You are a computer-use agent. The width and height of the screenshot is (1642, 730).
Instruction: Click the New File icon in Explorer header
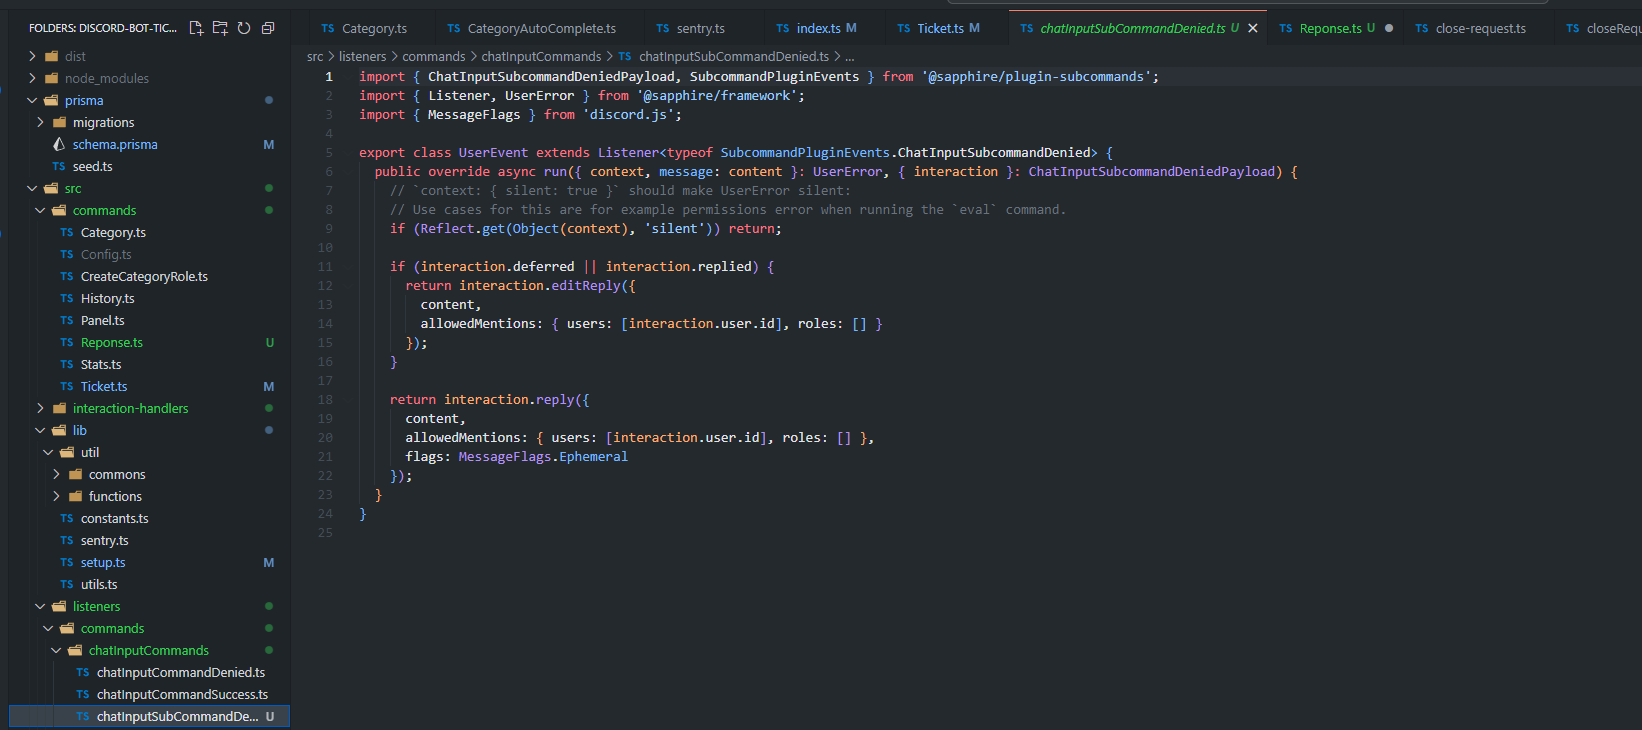click(x=196, y=28)
